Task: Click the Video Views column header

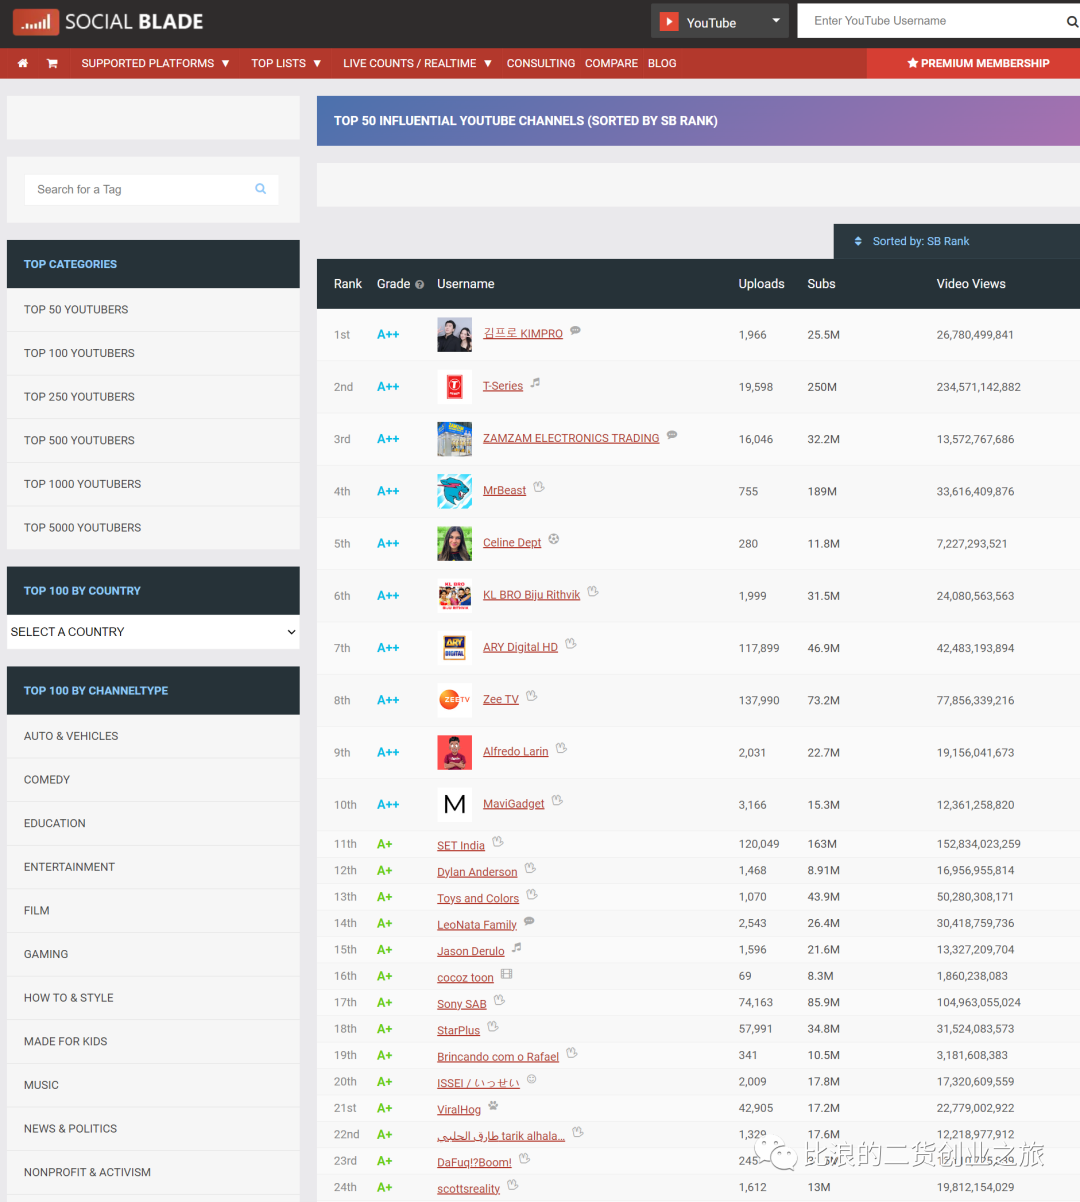Action: (x=971, y=284)
